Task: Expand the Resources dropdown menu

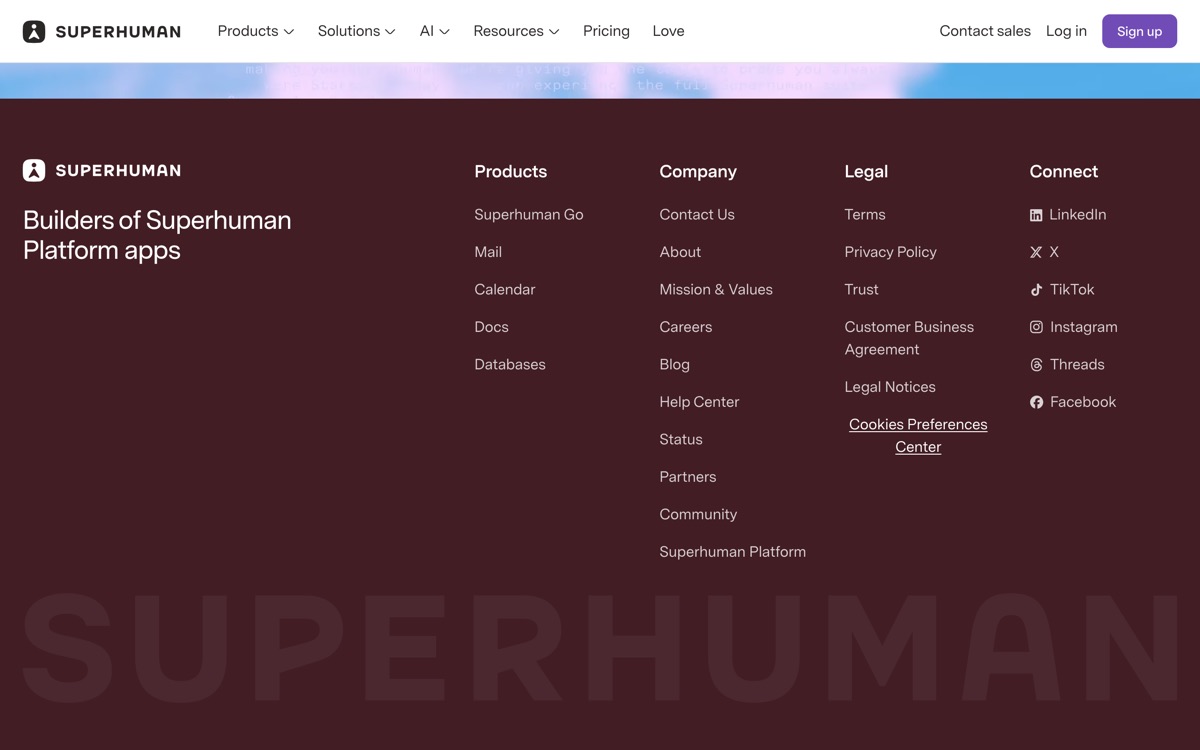Action: click(x=516, y=31)
